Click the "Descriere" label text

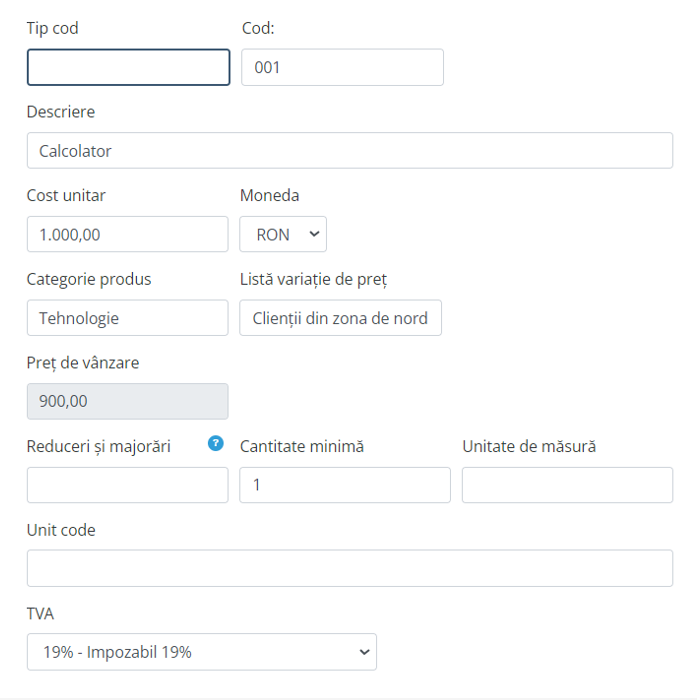point(61,112)
